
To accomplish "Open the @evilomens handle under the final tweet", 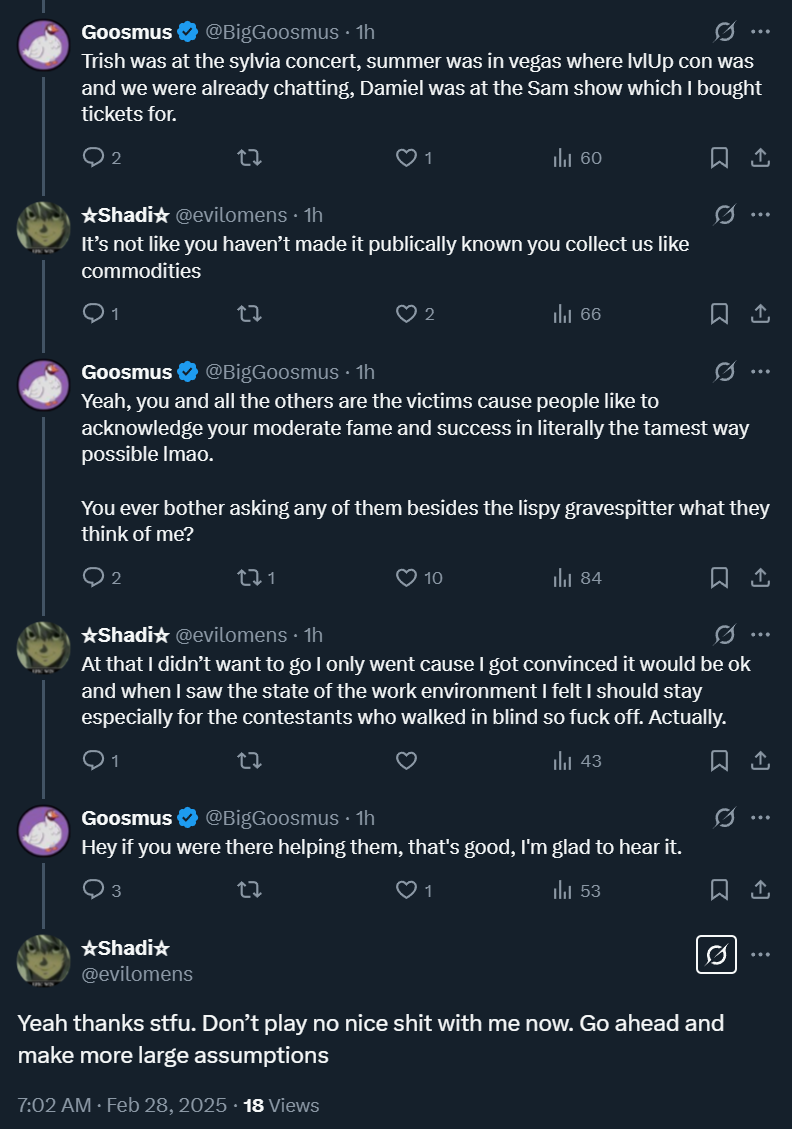I will 137,973.
